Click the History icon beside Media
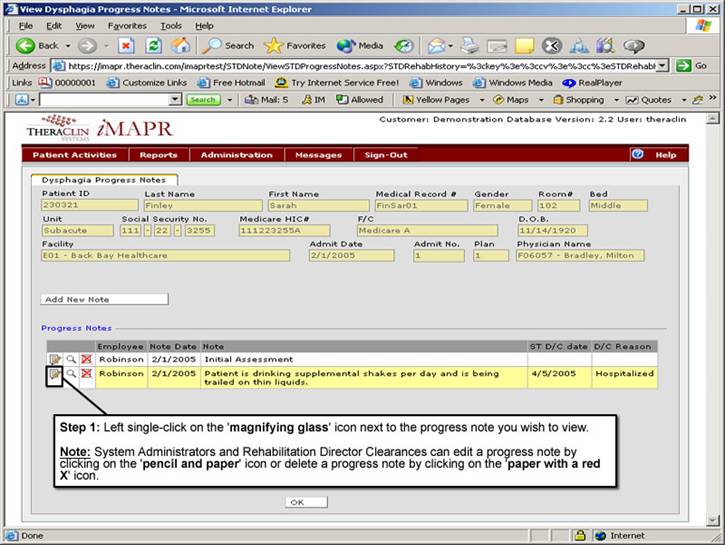Screen dimensions: 725x545 (403, 45)
